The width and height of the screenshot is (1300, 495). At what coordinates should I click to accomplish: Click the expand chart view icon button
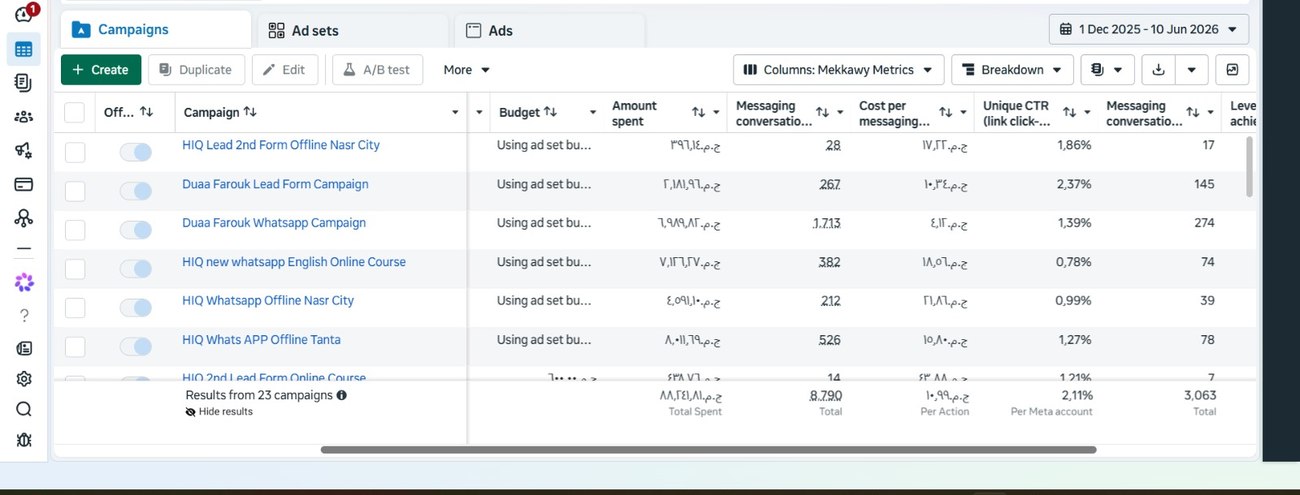point(1232,70)
